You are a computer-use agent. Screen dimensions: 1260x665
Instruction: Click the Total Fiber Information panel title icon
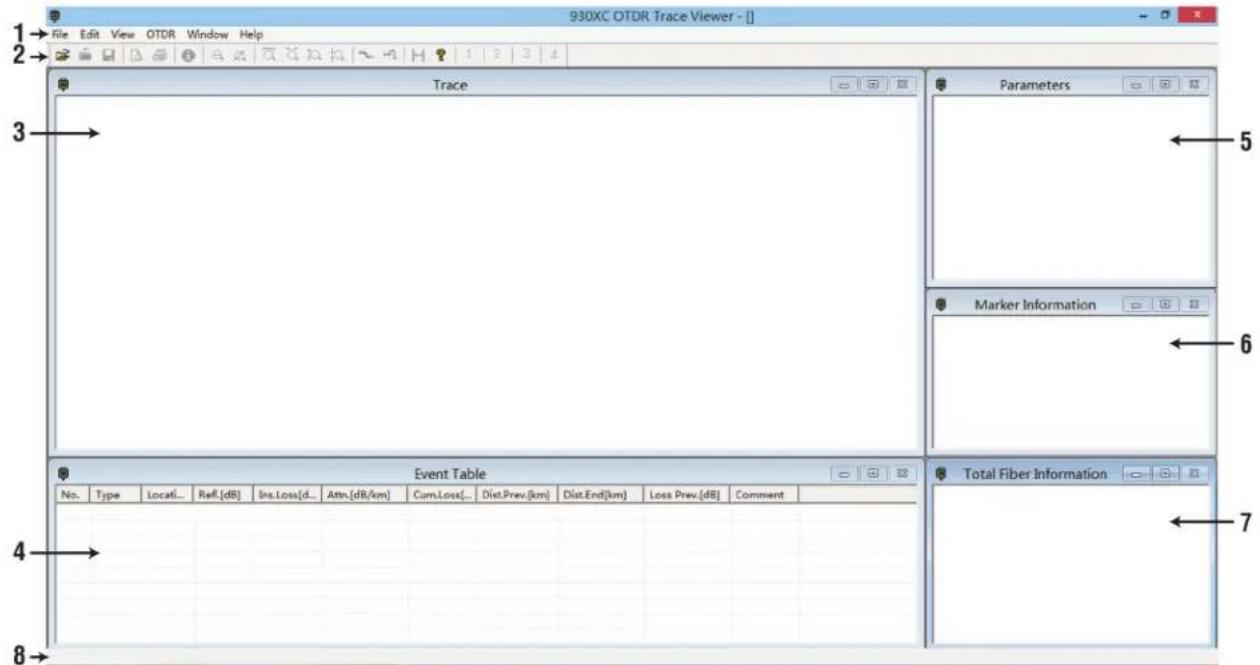[x=940, y=472]
